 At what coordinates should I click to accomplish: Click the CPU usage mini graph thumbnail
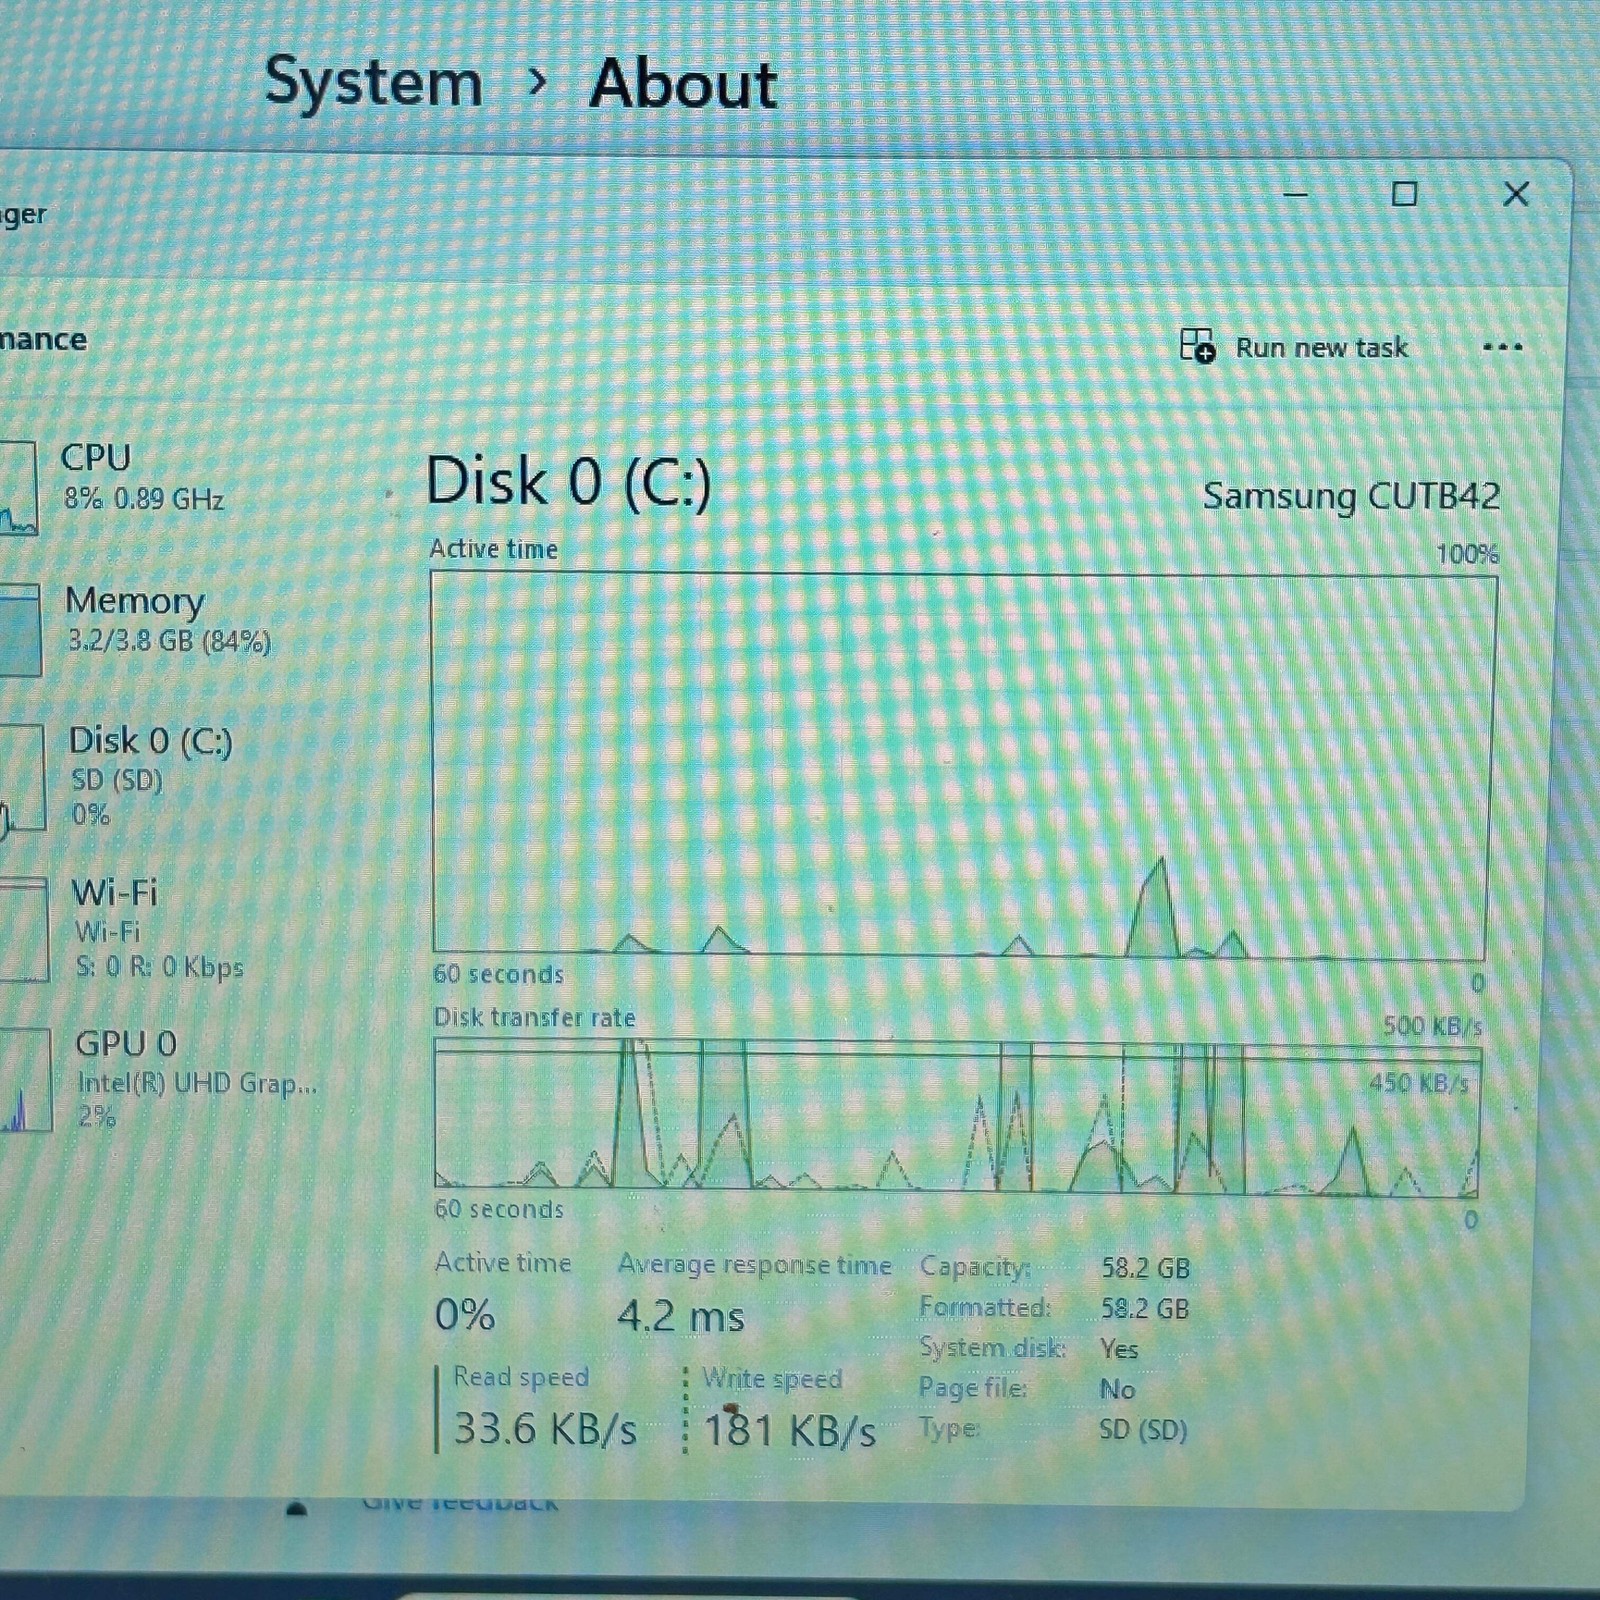(18, 488)
